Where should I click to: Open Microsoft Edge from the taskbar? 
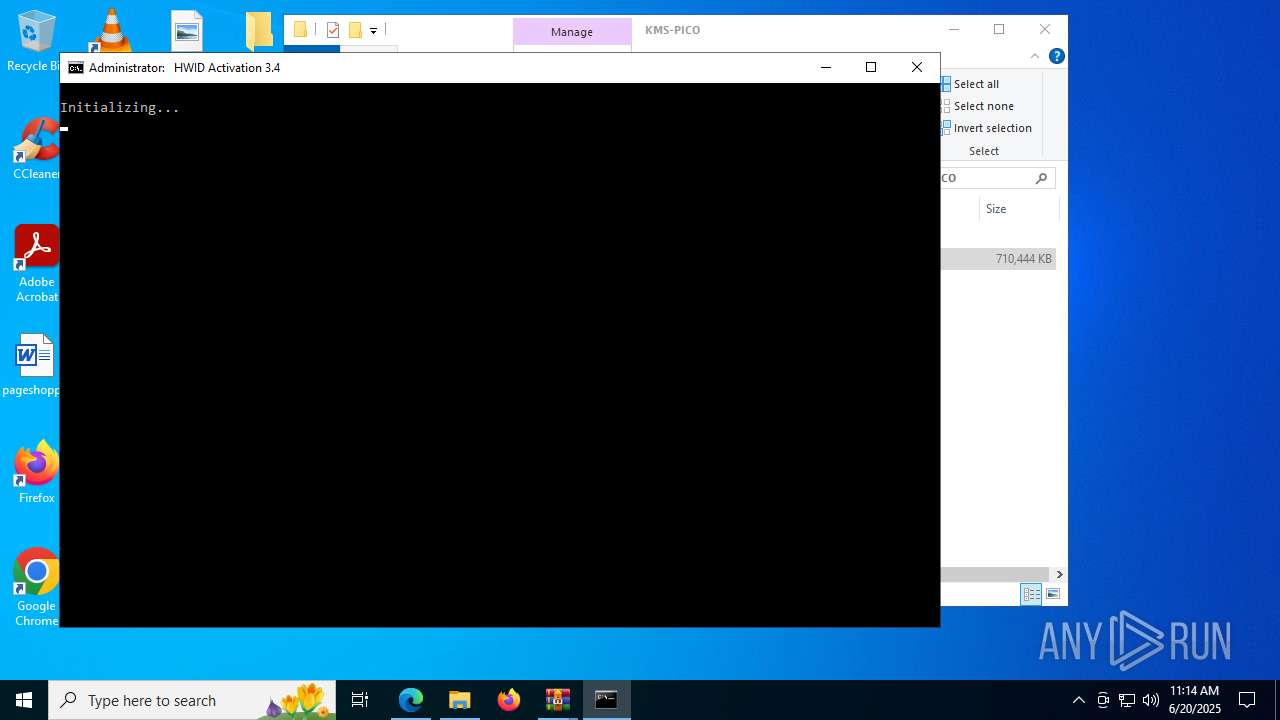(x=411, y=700)
